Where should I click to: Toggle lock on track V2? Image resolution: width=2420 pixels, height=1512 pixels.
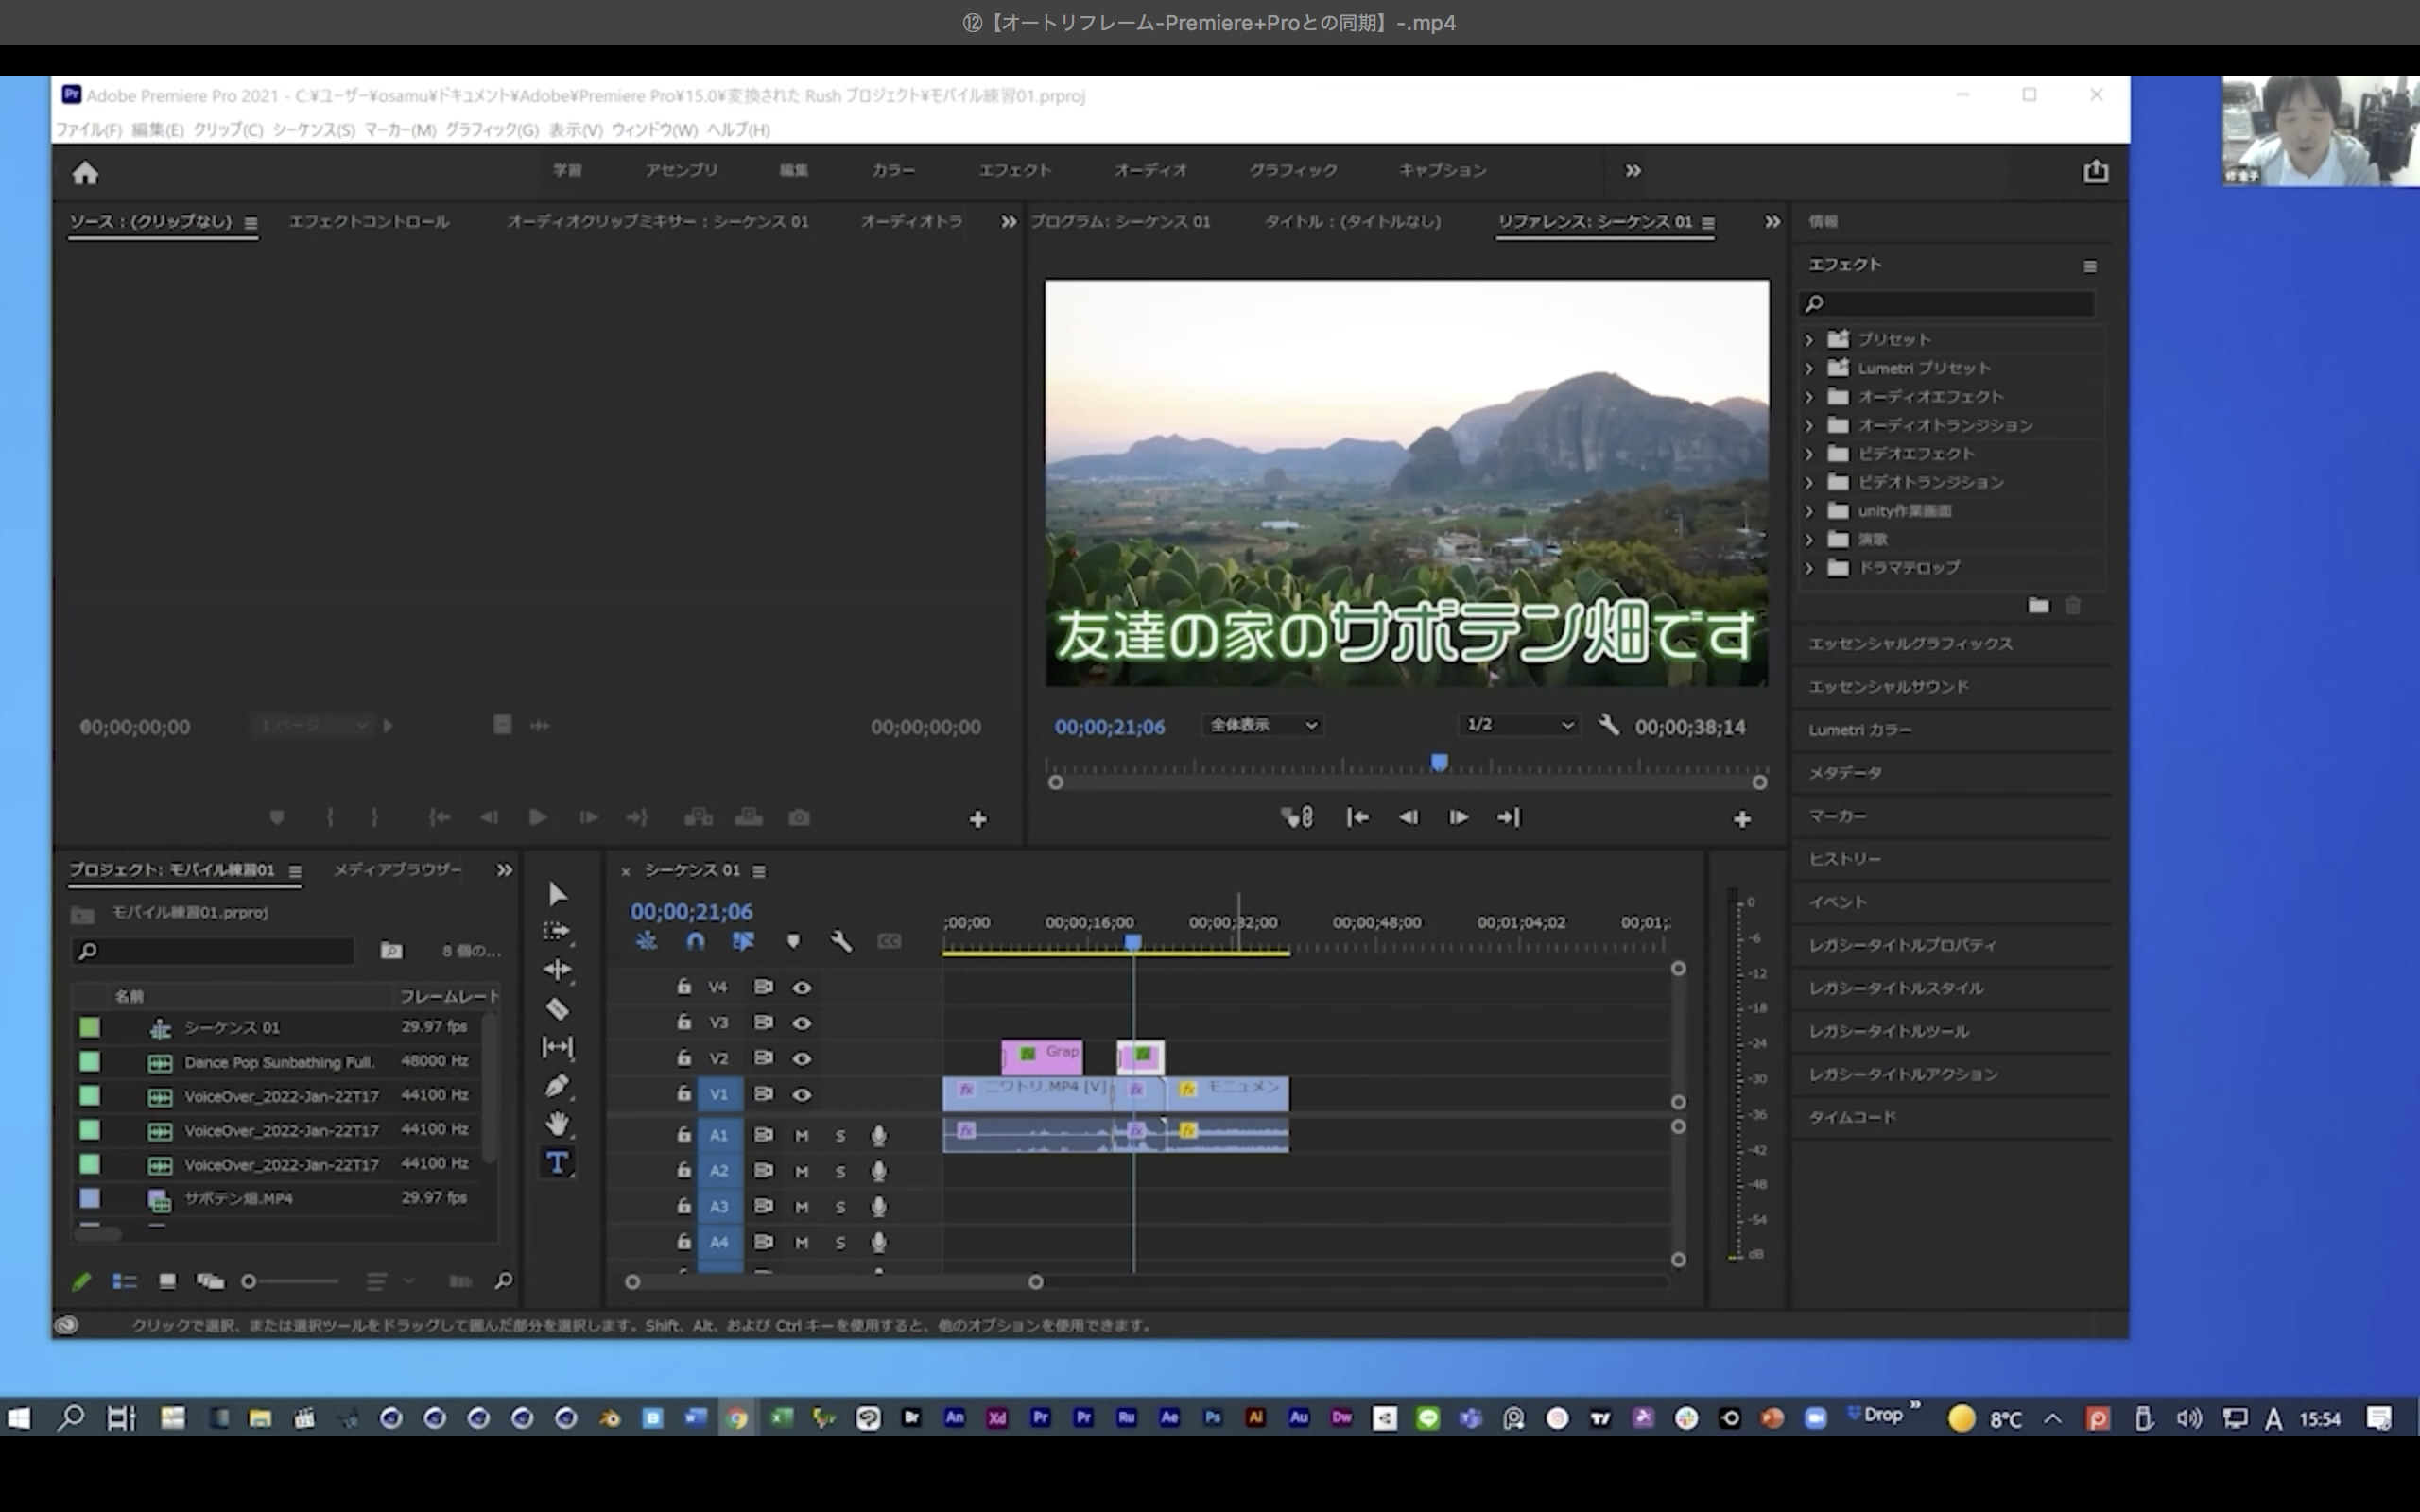tap(683, 1058)
